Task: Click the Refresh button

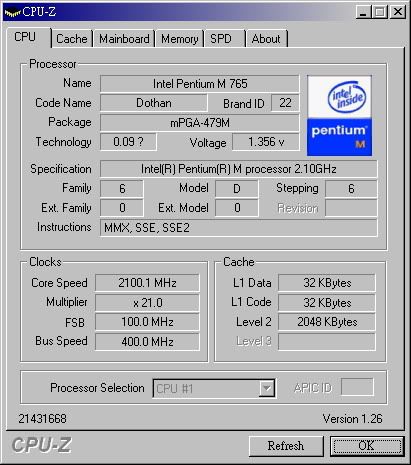Action: tap(286, 446)
